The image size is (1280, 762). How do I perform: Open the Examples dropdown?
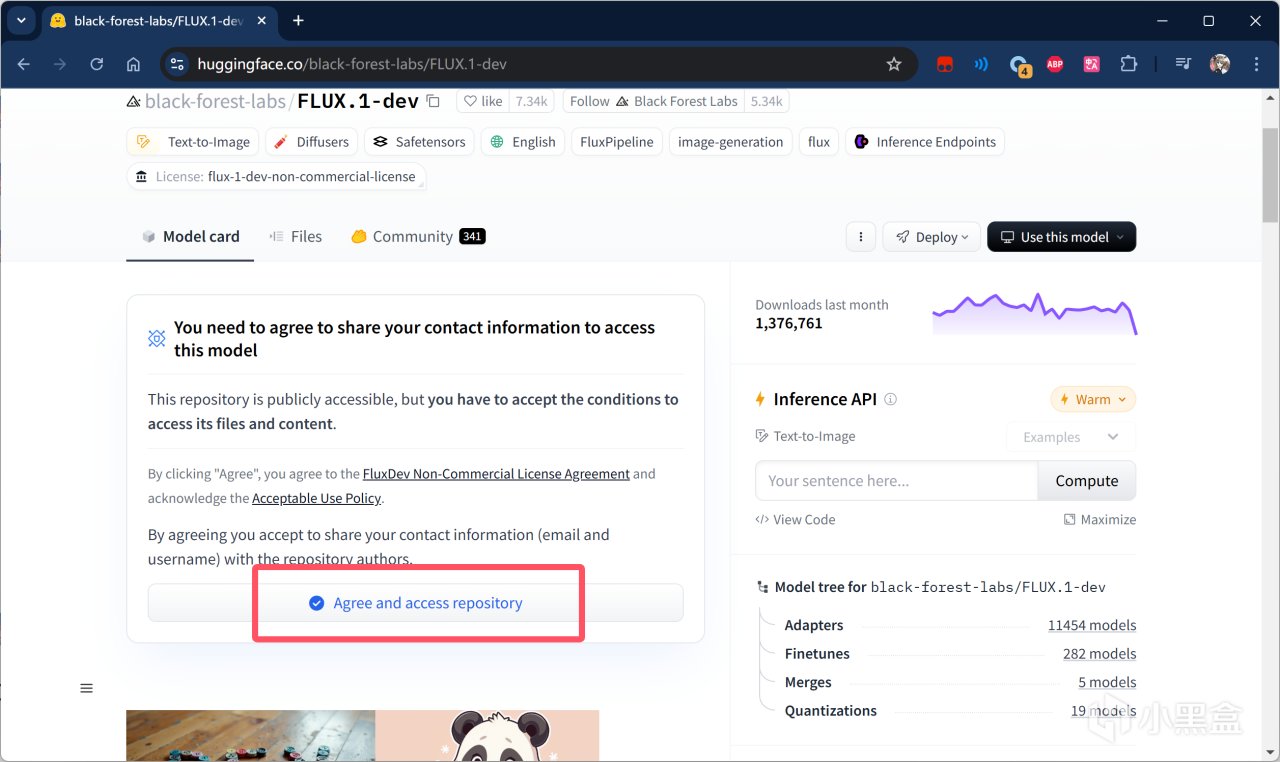(1070, 437)
